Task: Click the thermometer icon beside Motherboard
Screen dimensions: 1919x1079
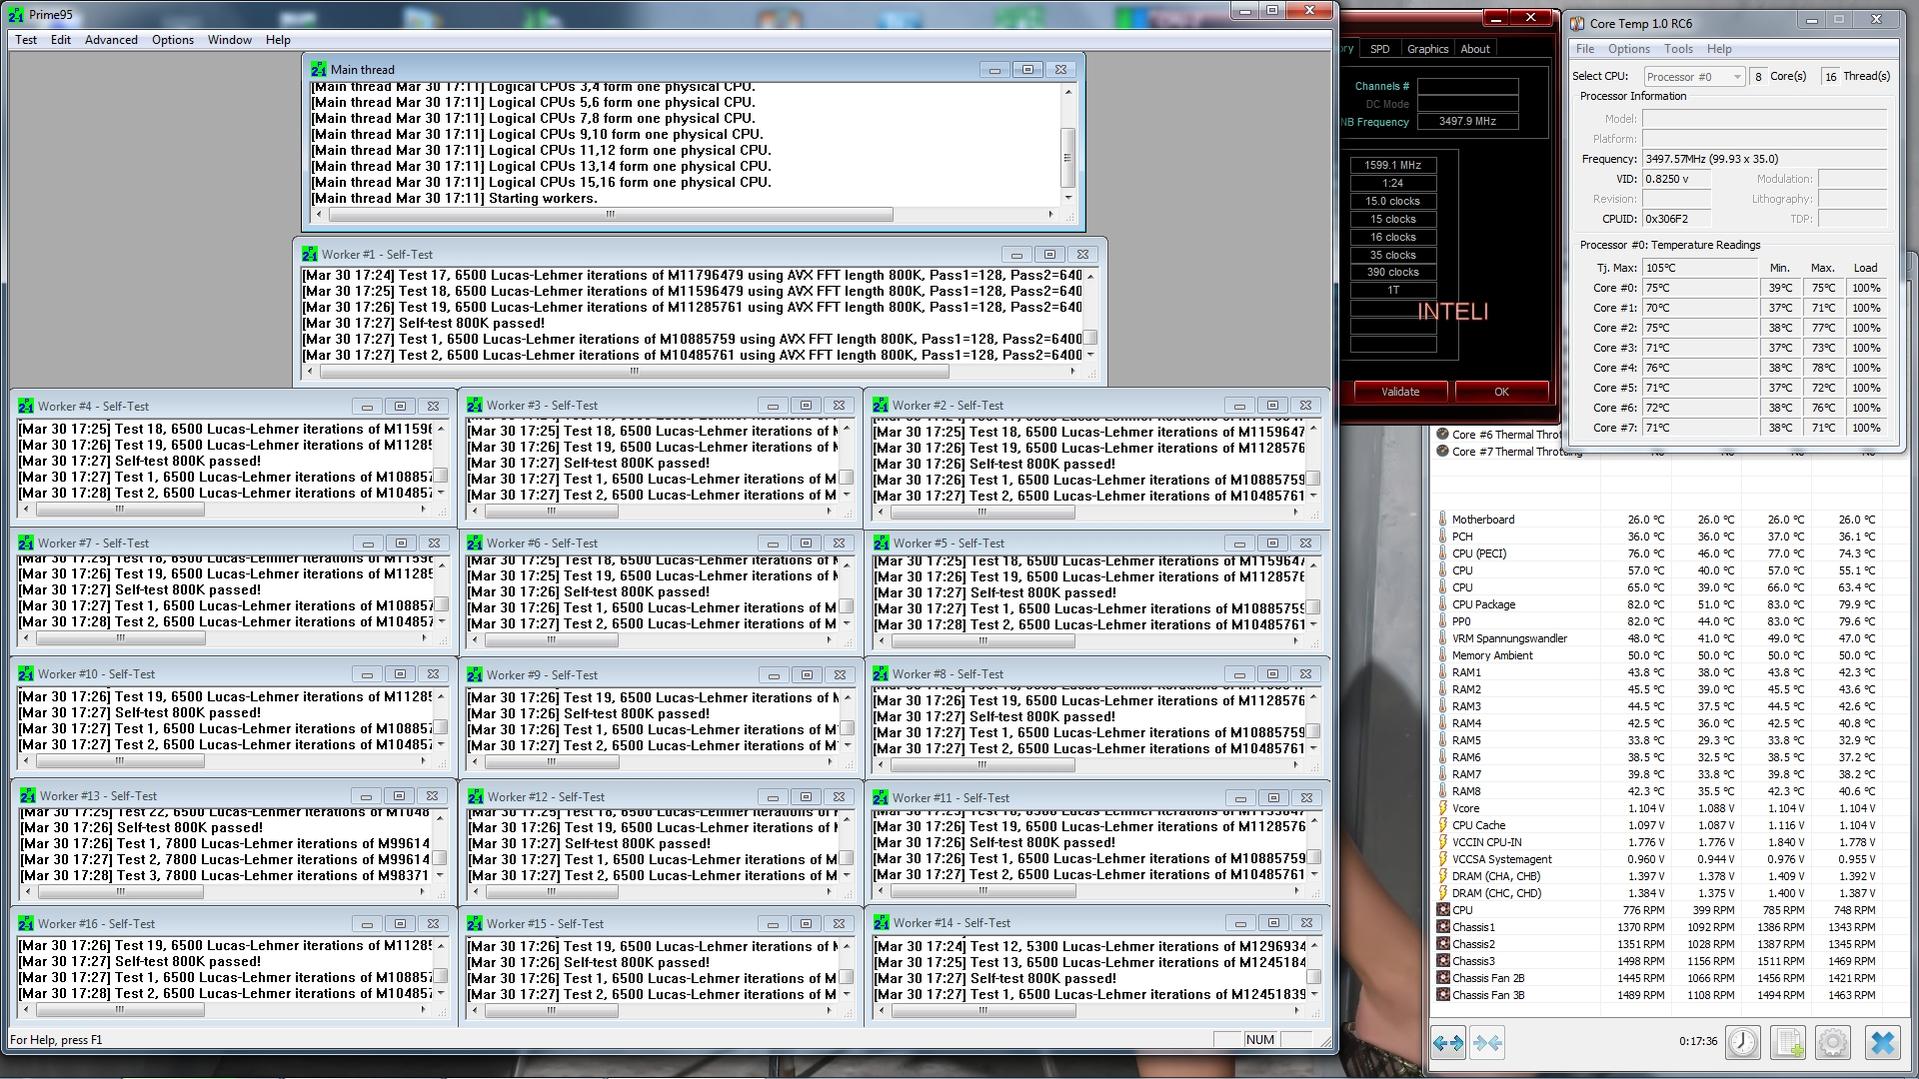Action: (1442, 519)
